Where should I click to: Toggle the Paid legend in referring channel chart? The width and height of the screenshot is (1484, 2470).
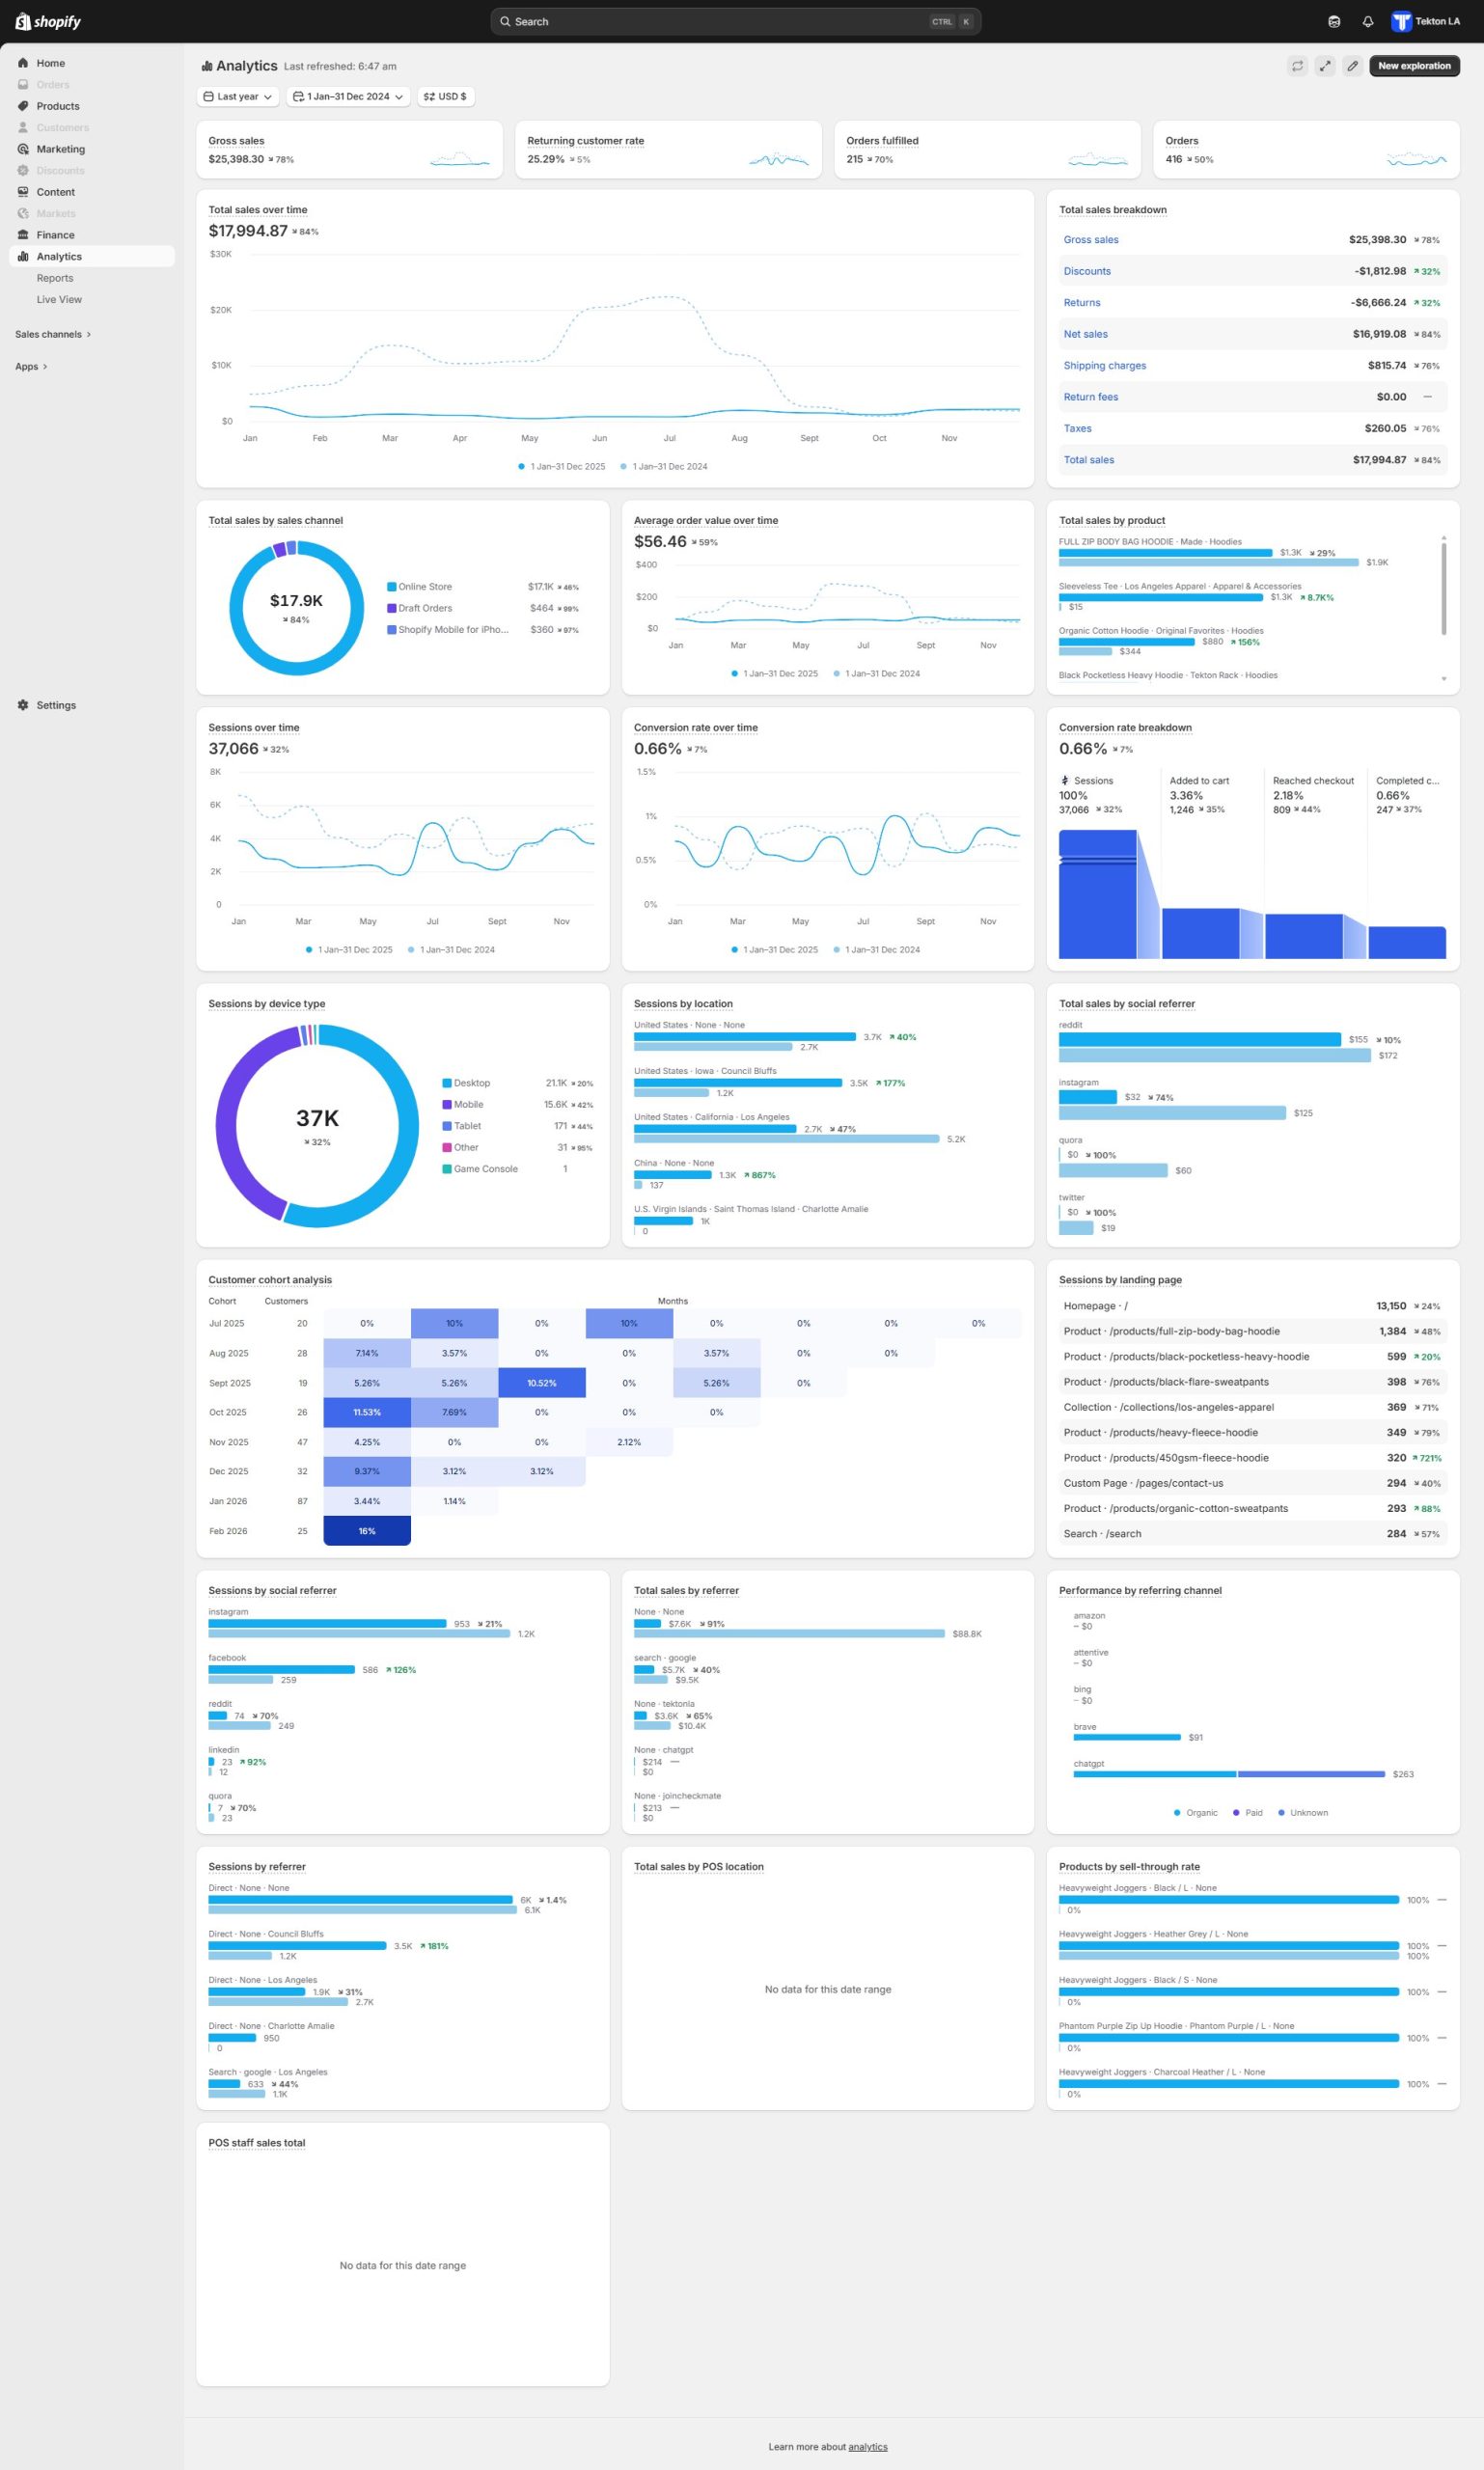pyautogui.click(x=1247, y=1813)
